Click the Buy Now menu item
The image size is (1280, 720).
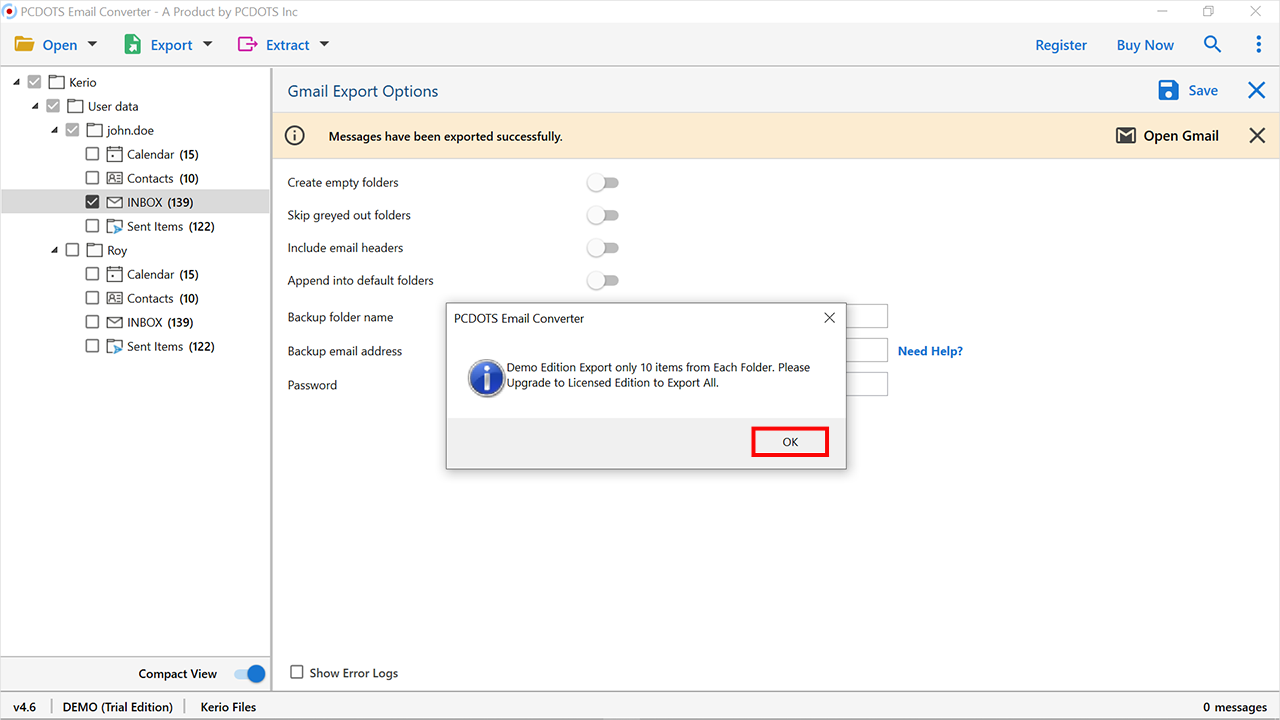click(1145, 45)
